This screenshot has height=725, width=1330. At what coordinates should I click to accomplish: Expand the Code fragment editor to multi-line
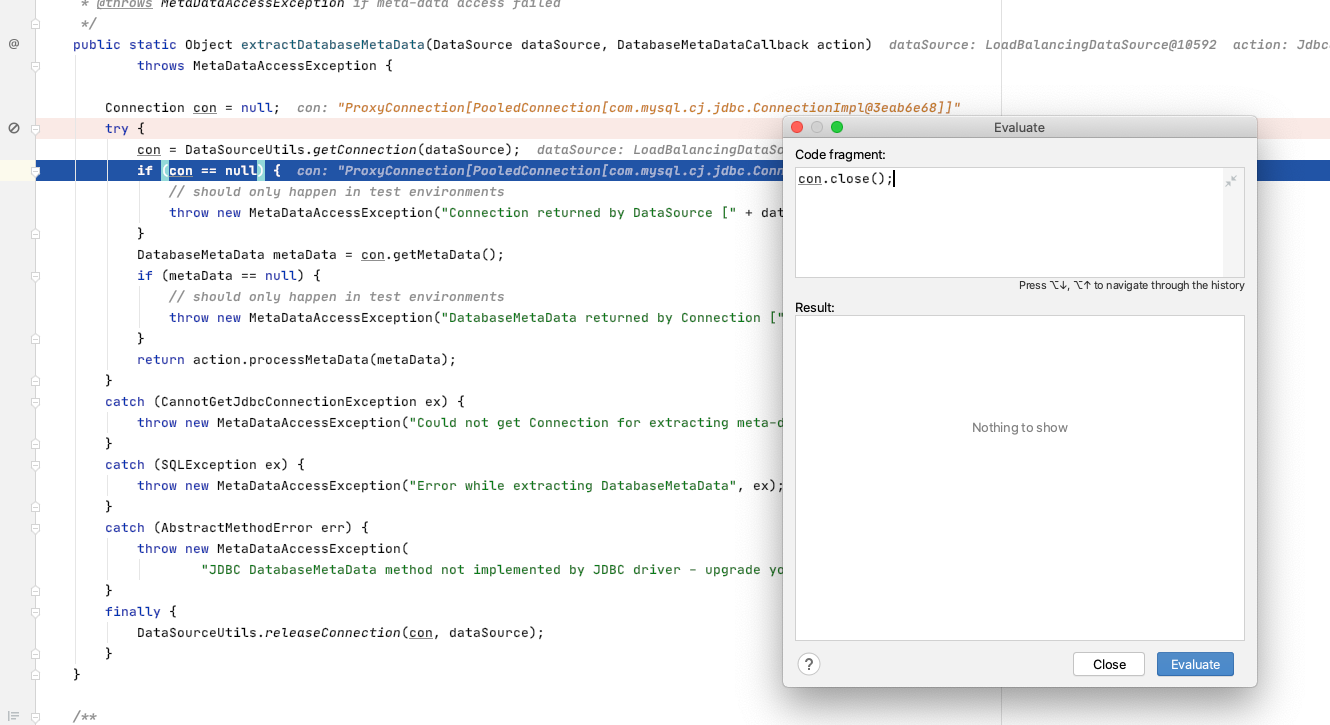(1231, 180)
